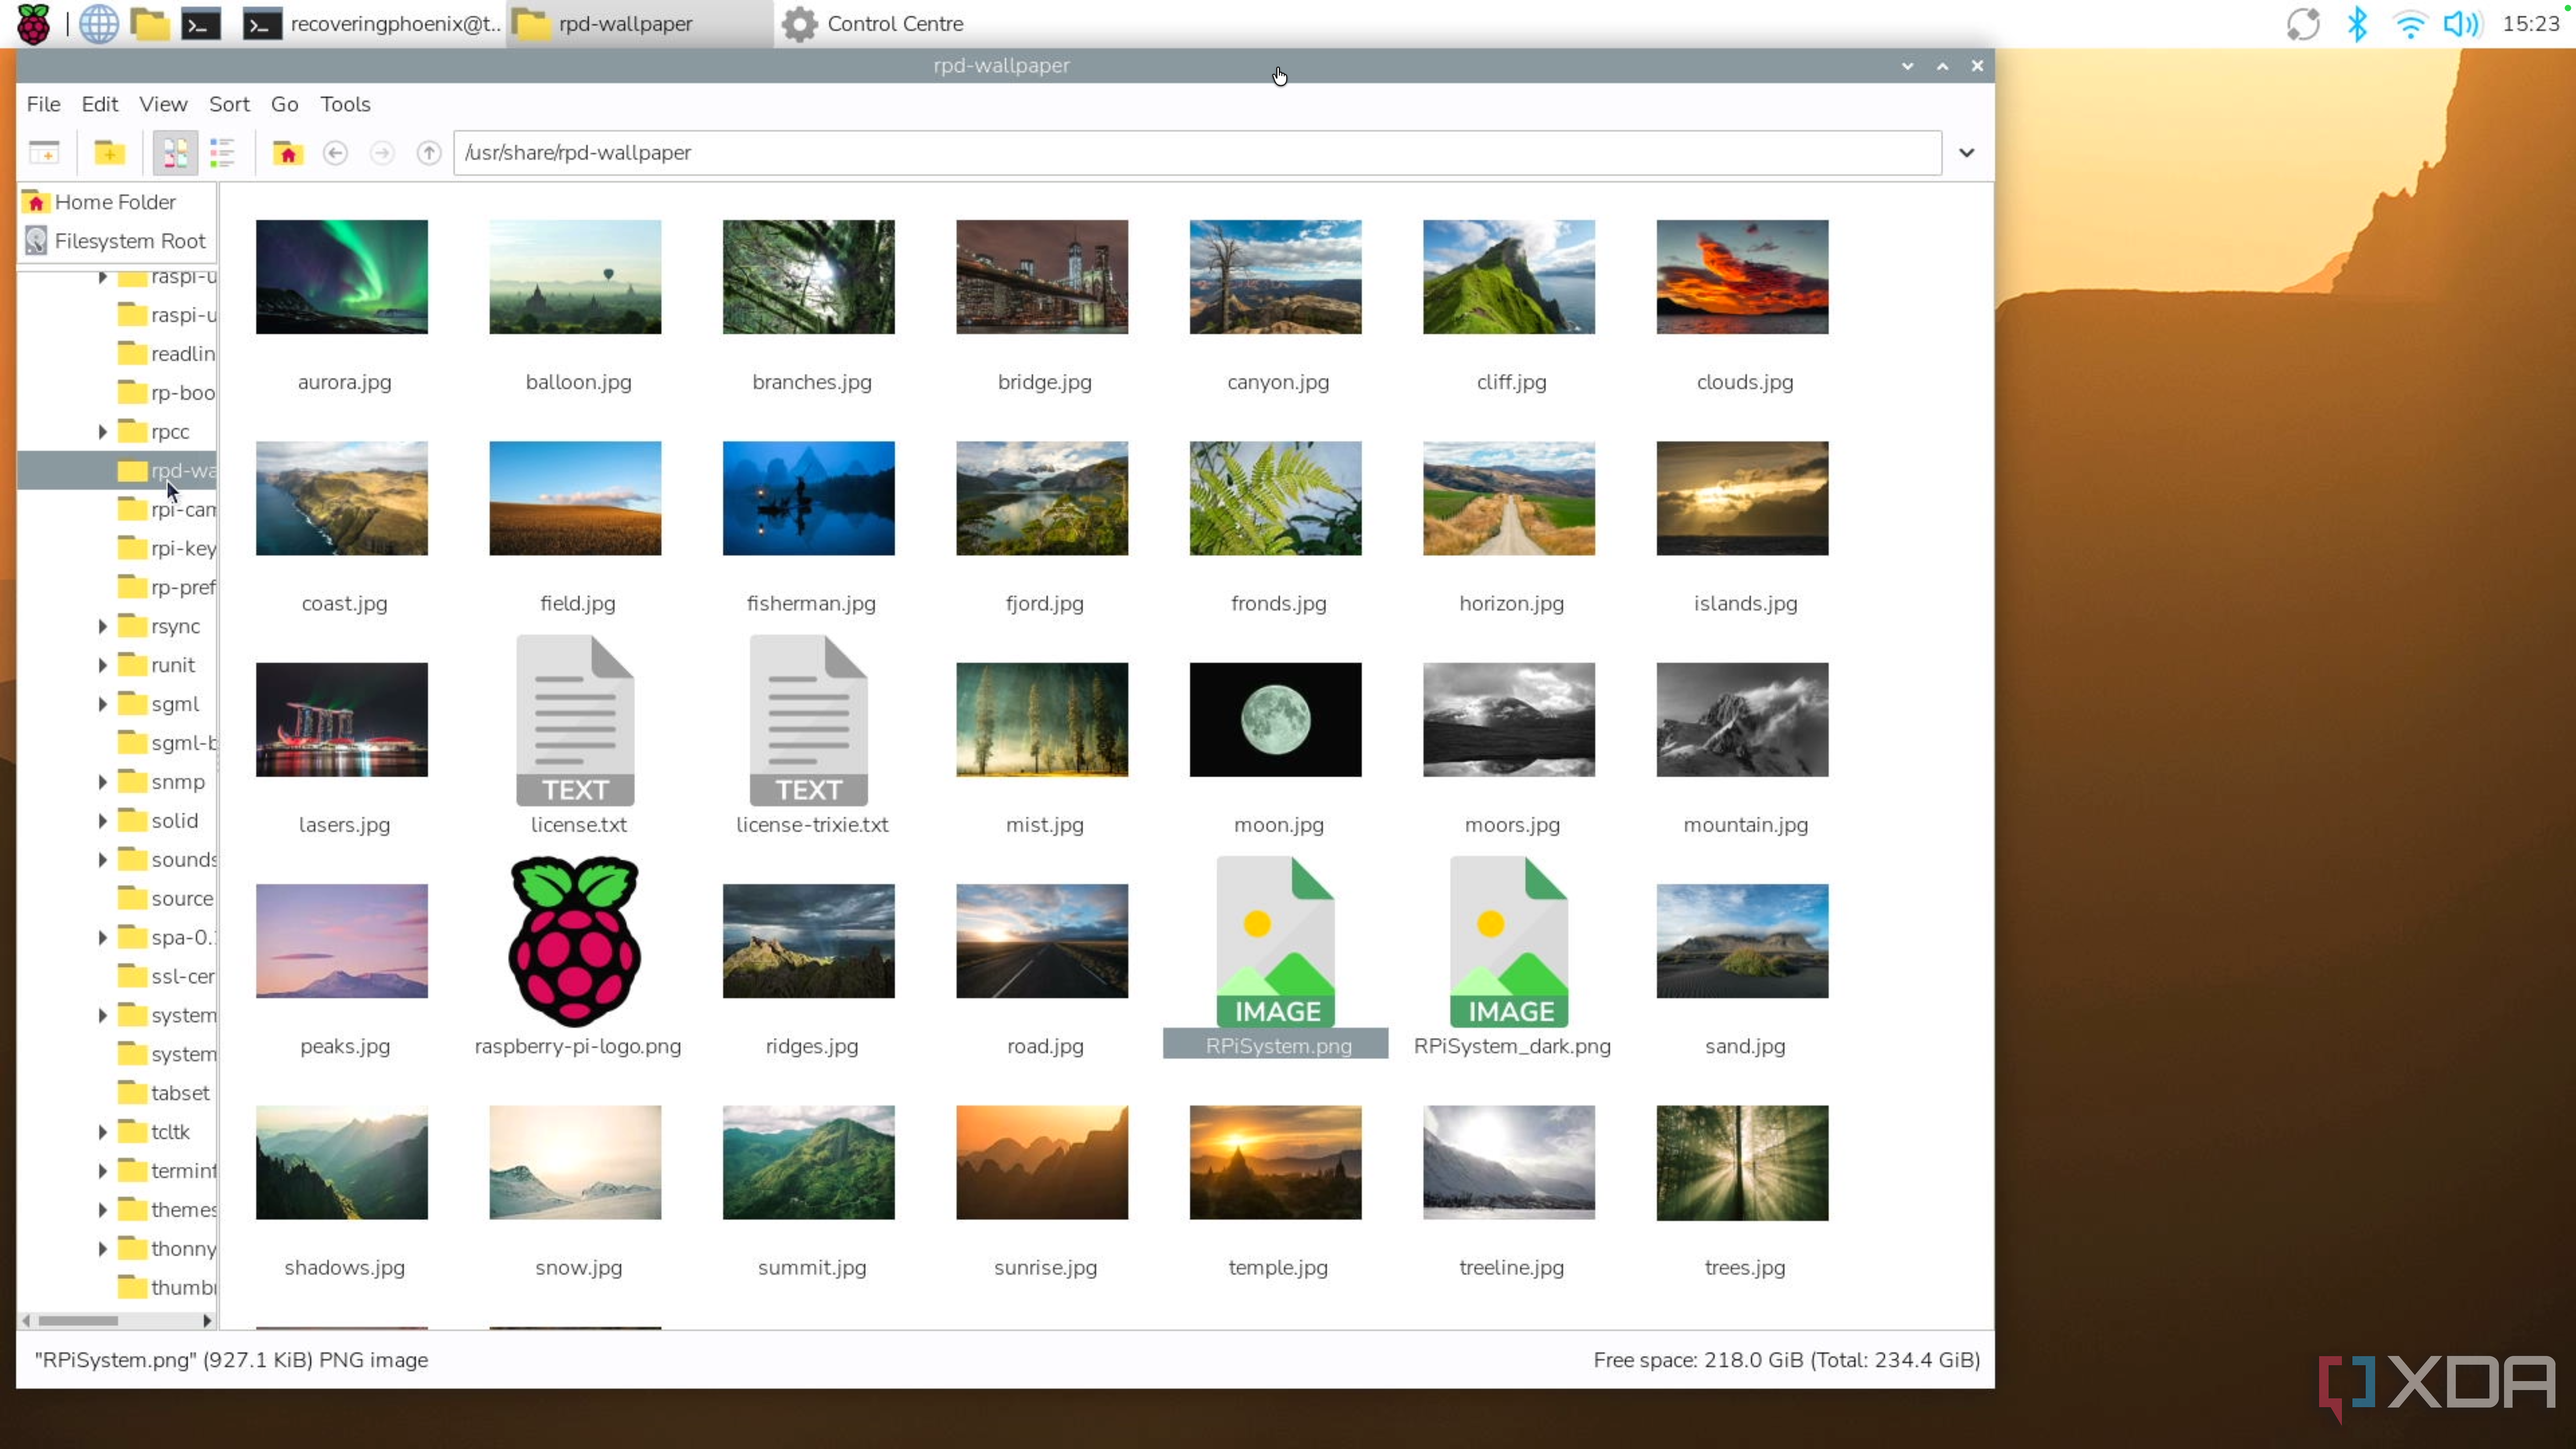Select Home Folder in the sidebar
This screenshot has width=2576, height=1449.
tap(115, 202)
